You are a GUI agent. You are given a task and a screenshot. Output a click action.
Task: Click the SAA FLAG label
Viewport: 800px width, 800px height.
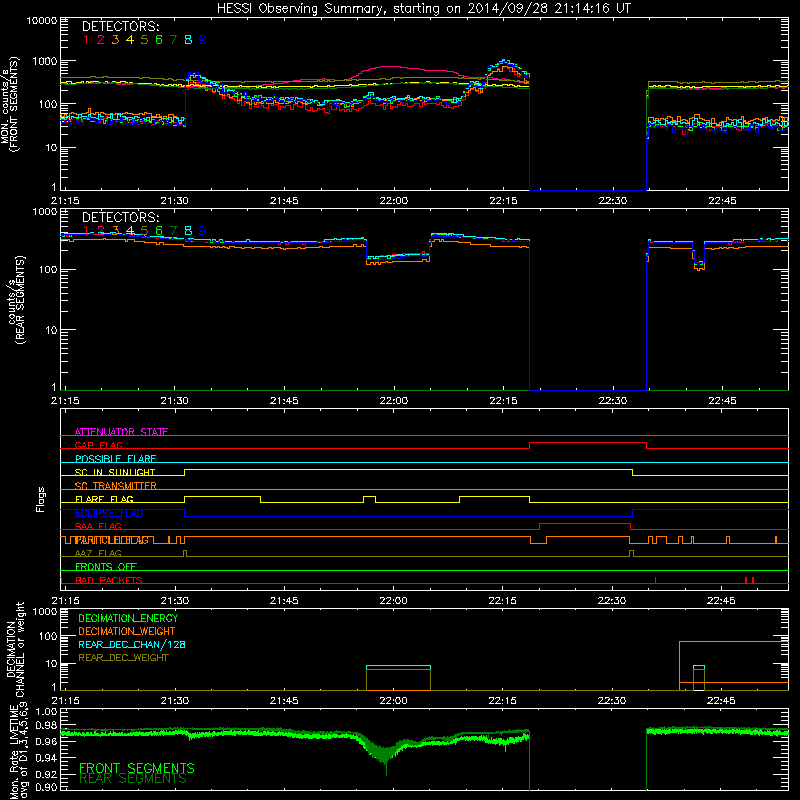click(98, 526)
